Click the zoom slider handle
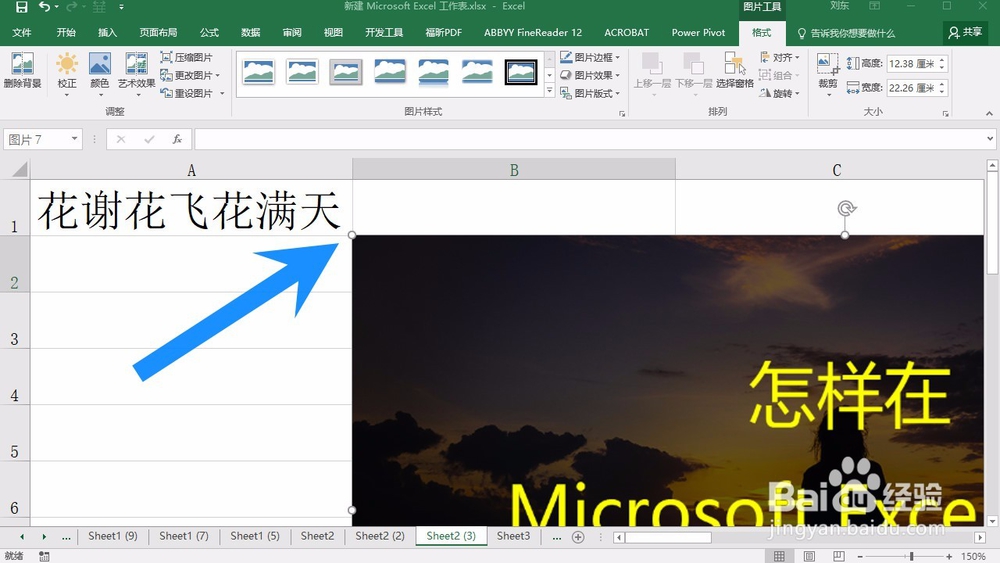Viewport: 1000px width, 563px height. click(912, 556)
